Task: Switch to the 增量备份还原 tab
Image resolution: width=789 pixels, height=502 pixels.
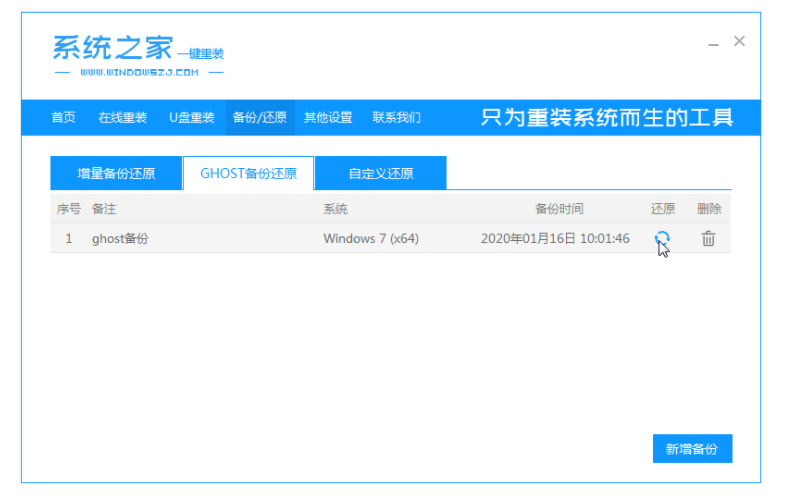Action: [116, 173]
